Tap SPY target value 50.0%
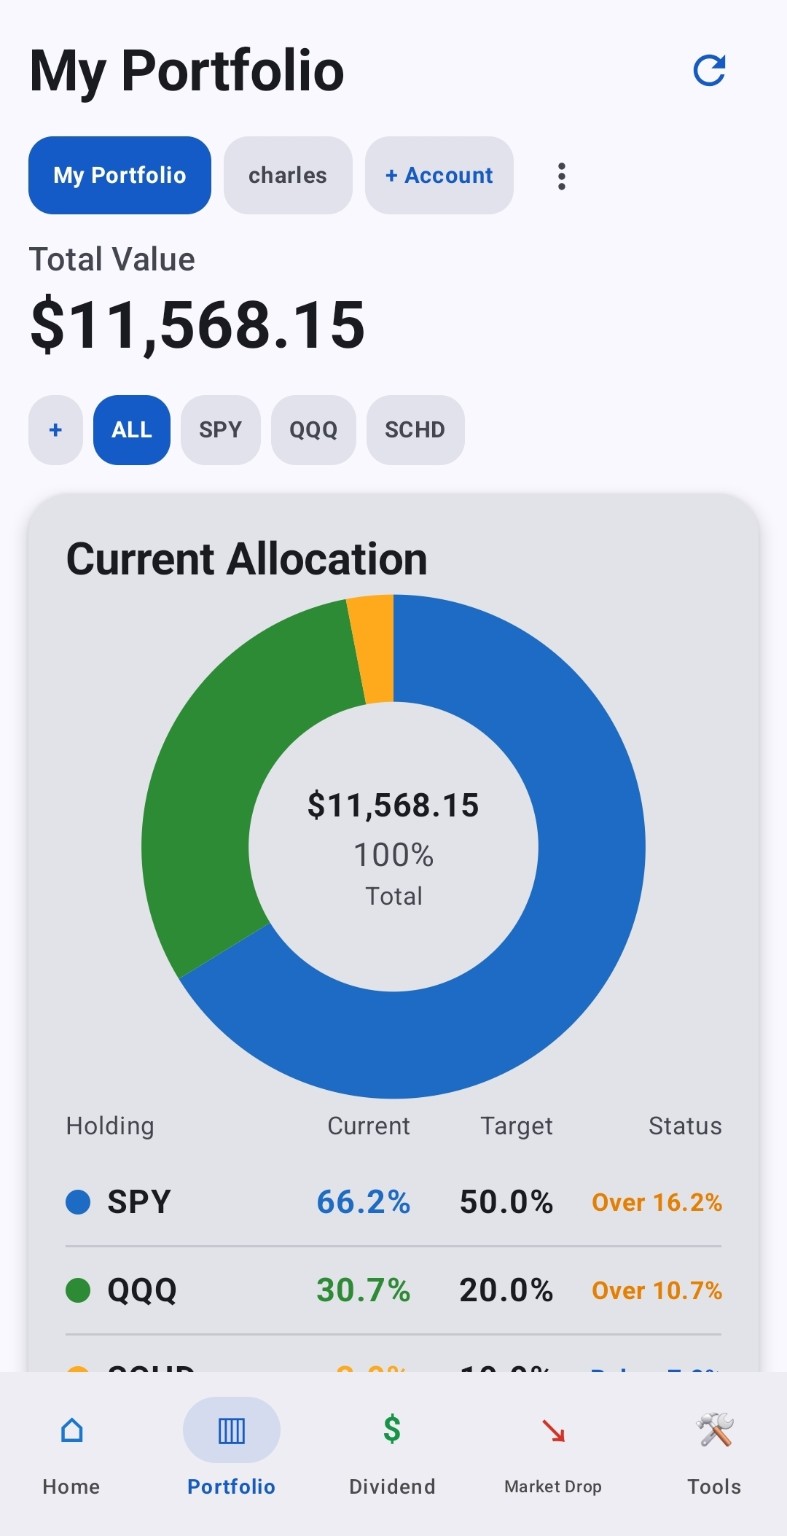 click(x=506, y=1202)
